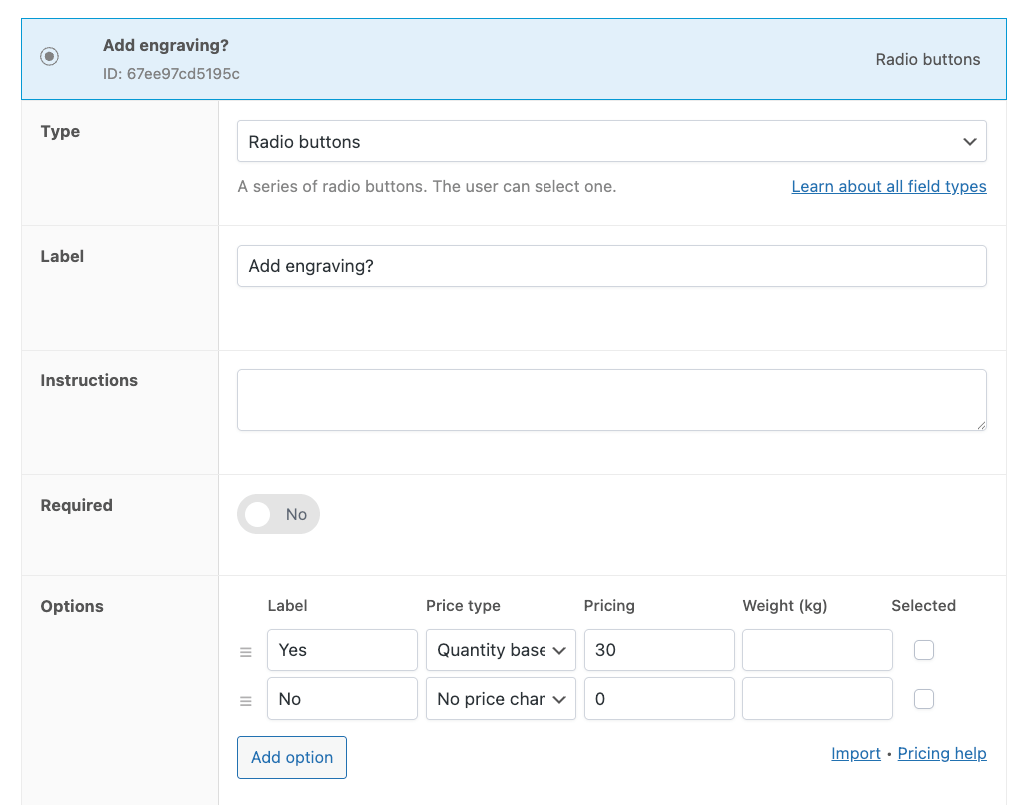This screenshot has height=805, width=1025.
Task: Click the Instructions row label
Action: coord(89,381)
